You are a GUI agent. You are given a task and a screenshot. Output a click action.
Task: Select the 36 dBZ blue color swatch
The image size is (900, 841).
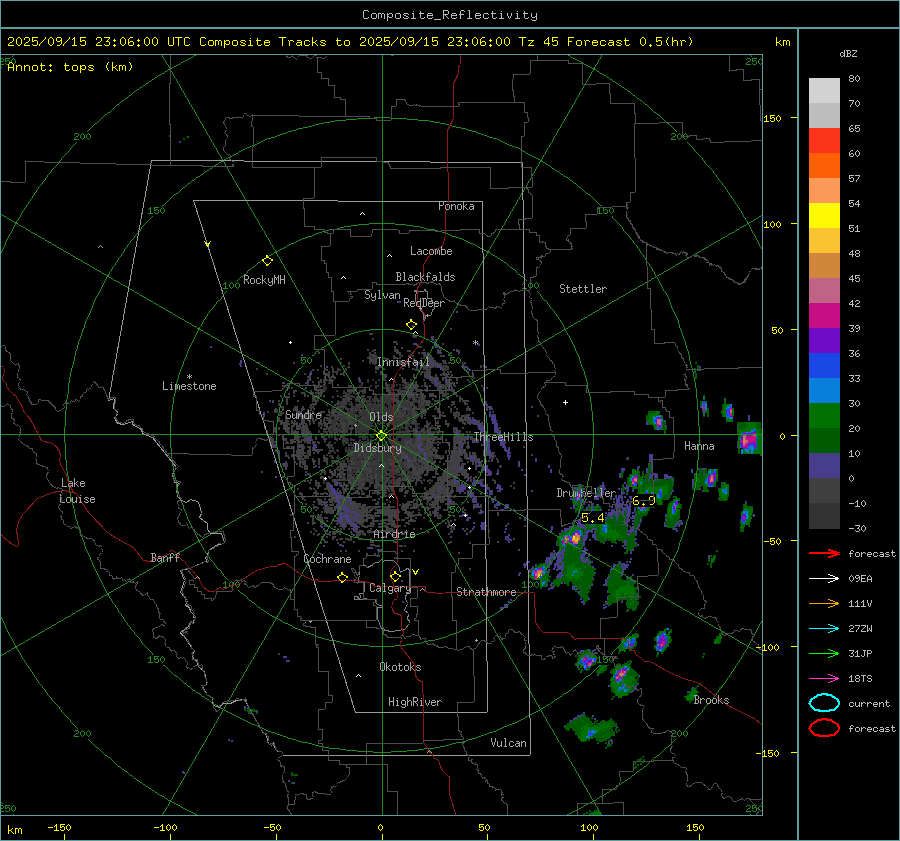click(824, 365)
